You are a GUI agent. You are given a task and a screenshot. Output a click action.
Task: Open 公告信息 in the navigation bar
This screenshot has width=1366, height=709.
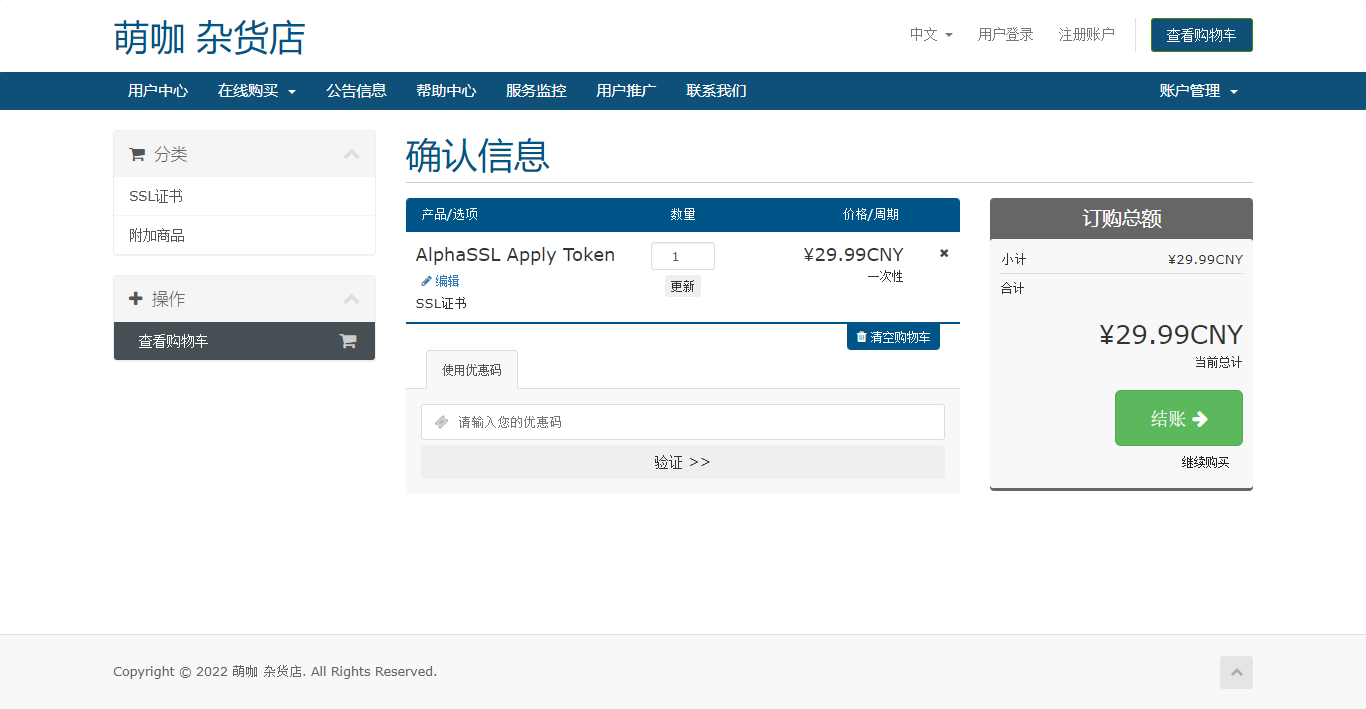[356, 91]
